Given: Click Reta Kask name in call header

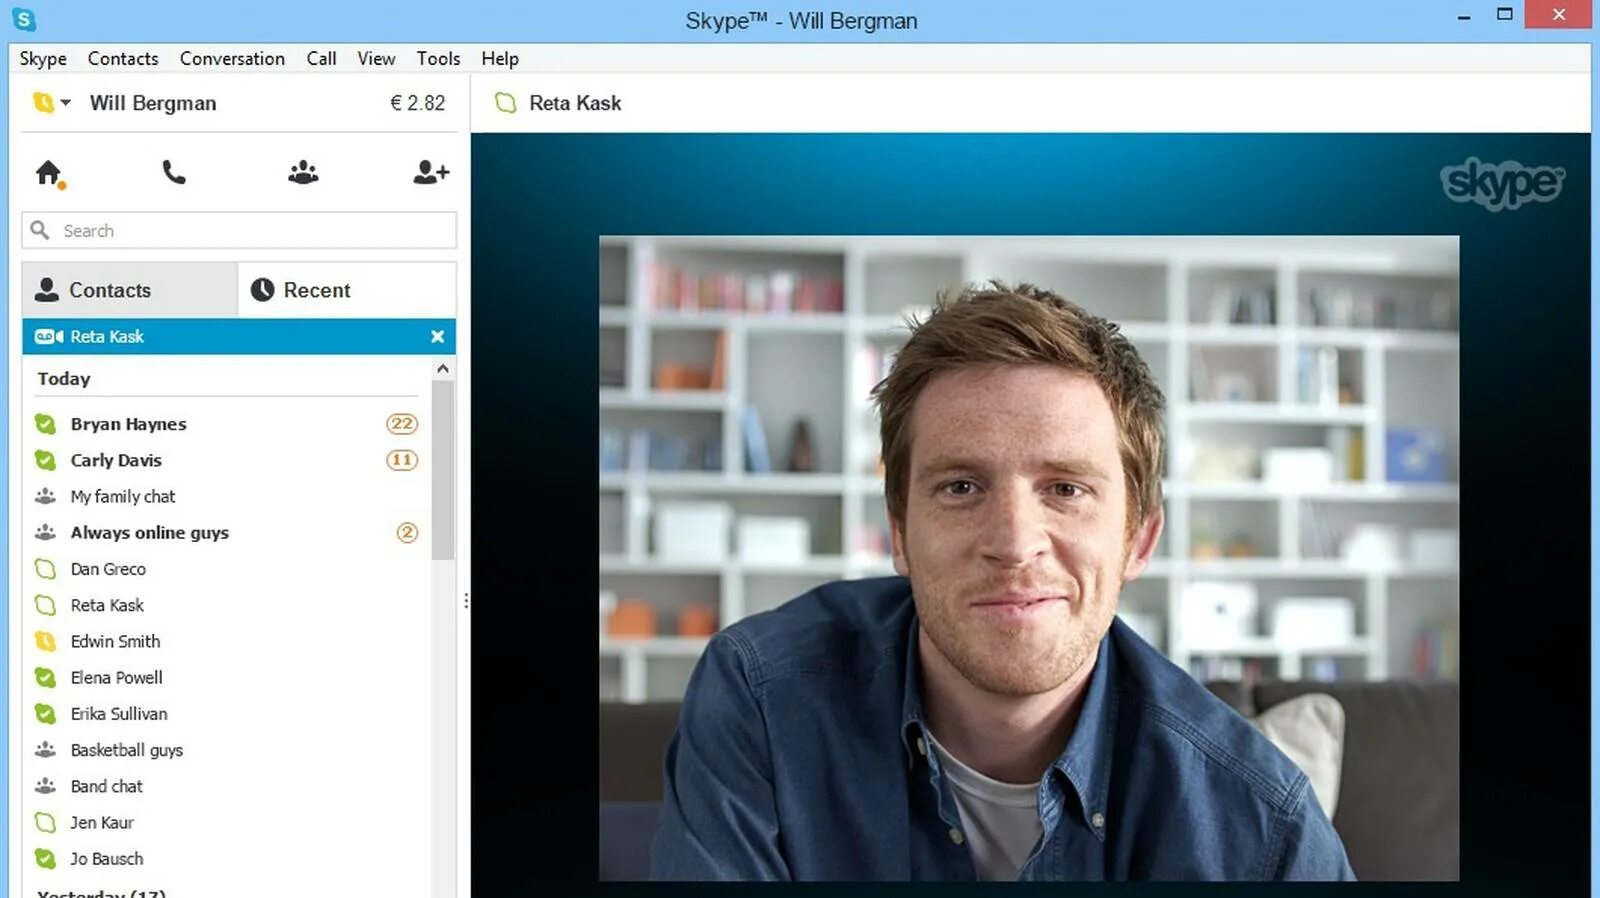Looking at the screenshot, I should [575, 103].
